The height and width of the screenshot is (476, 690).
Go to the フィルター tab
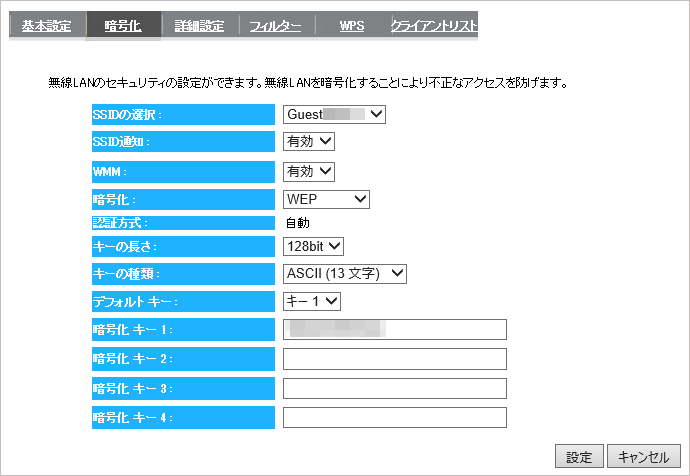pyautogui.click(x=276, y=26)
